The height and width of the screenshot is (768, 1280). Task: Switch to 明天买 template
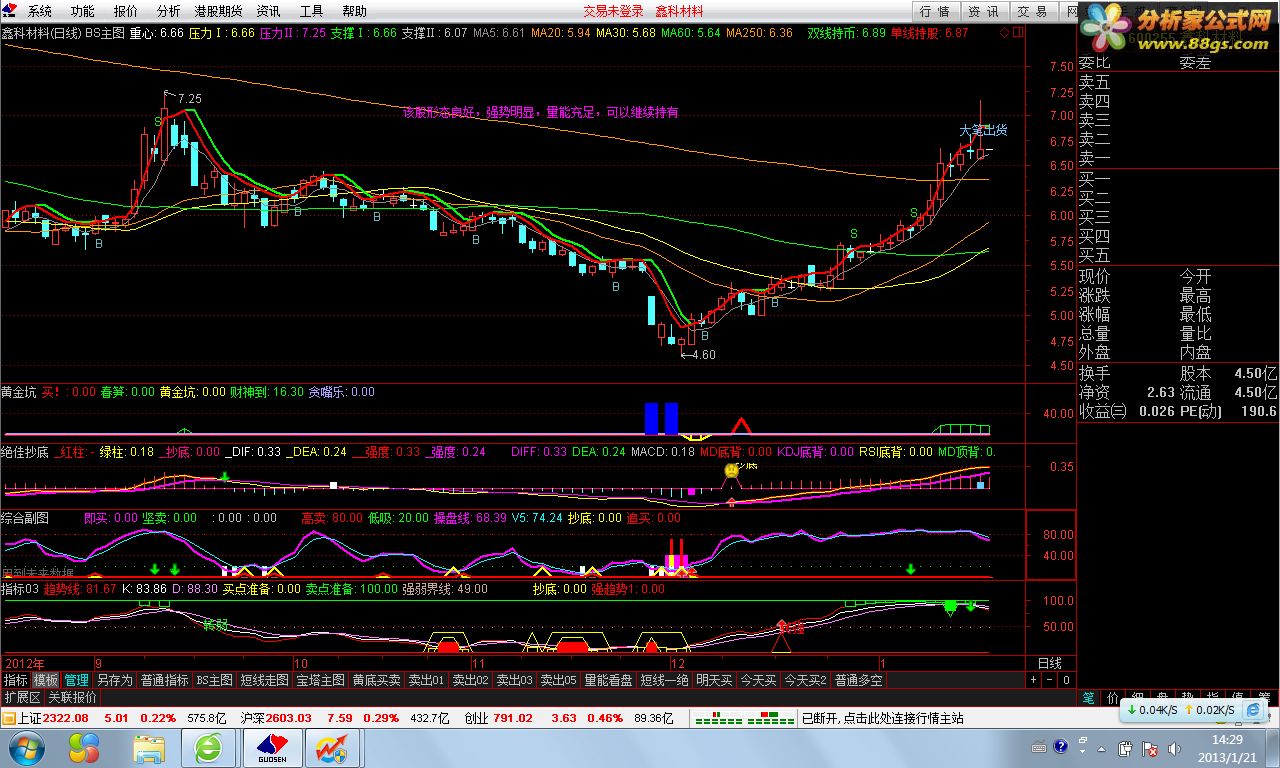tap(715, 680)
